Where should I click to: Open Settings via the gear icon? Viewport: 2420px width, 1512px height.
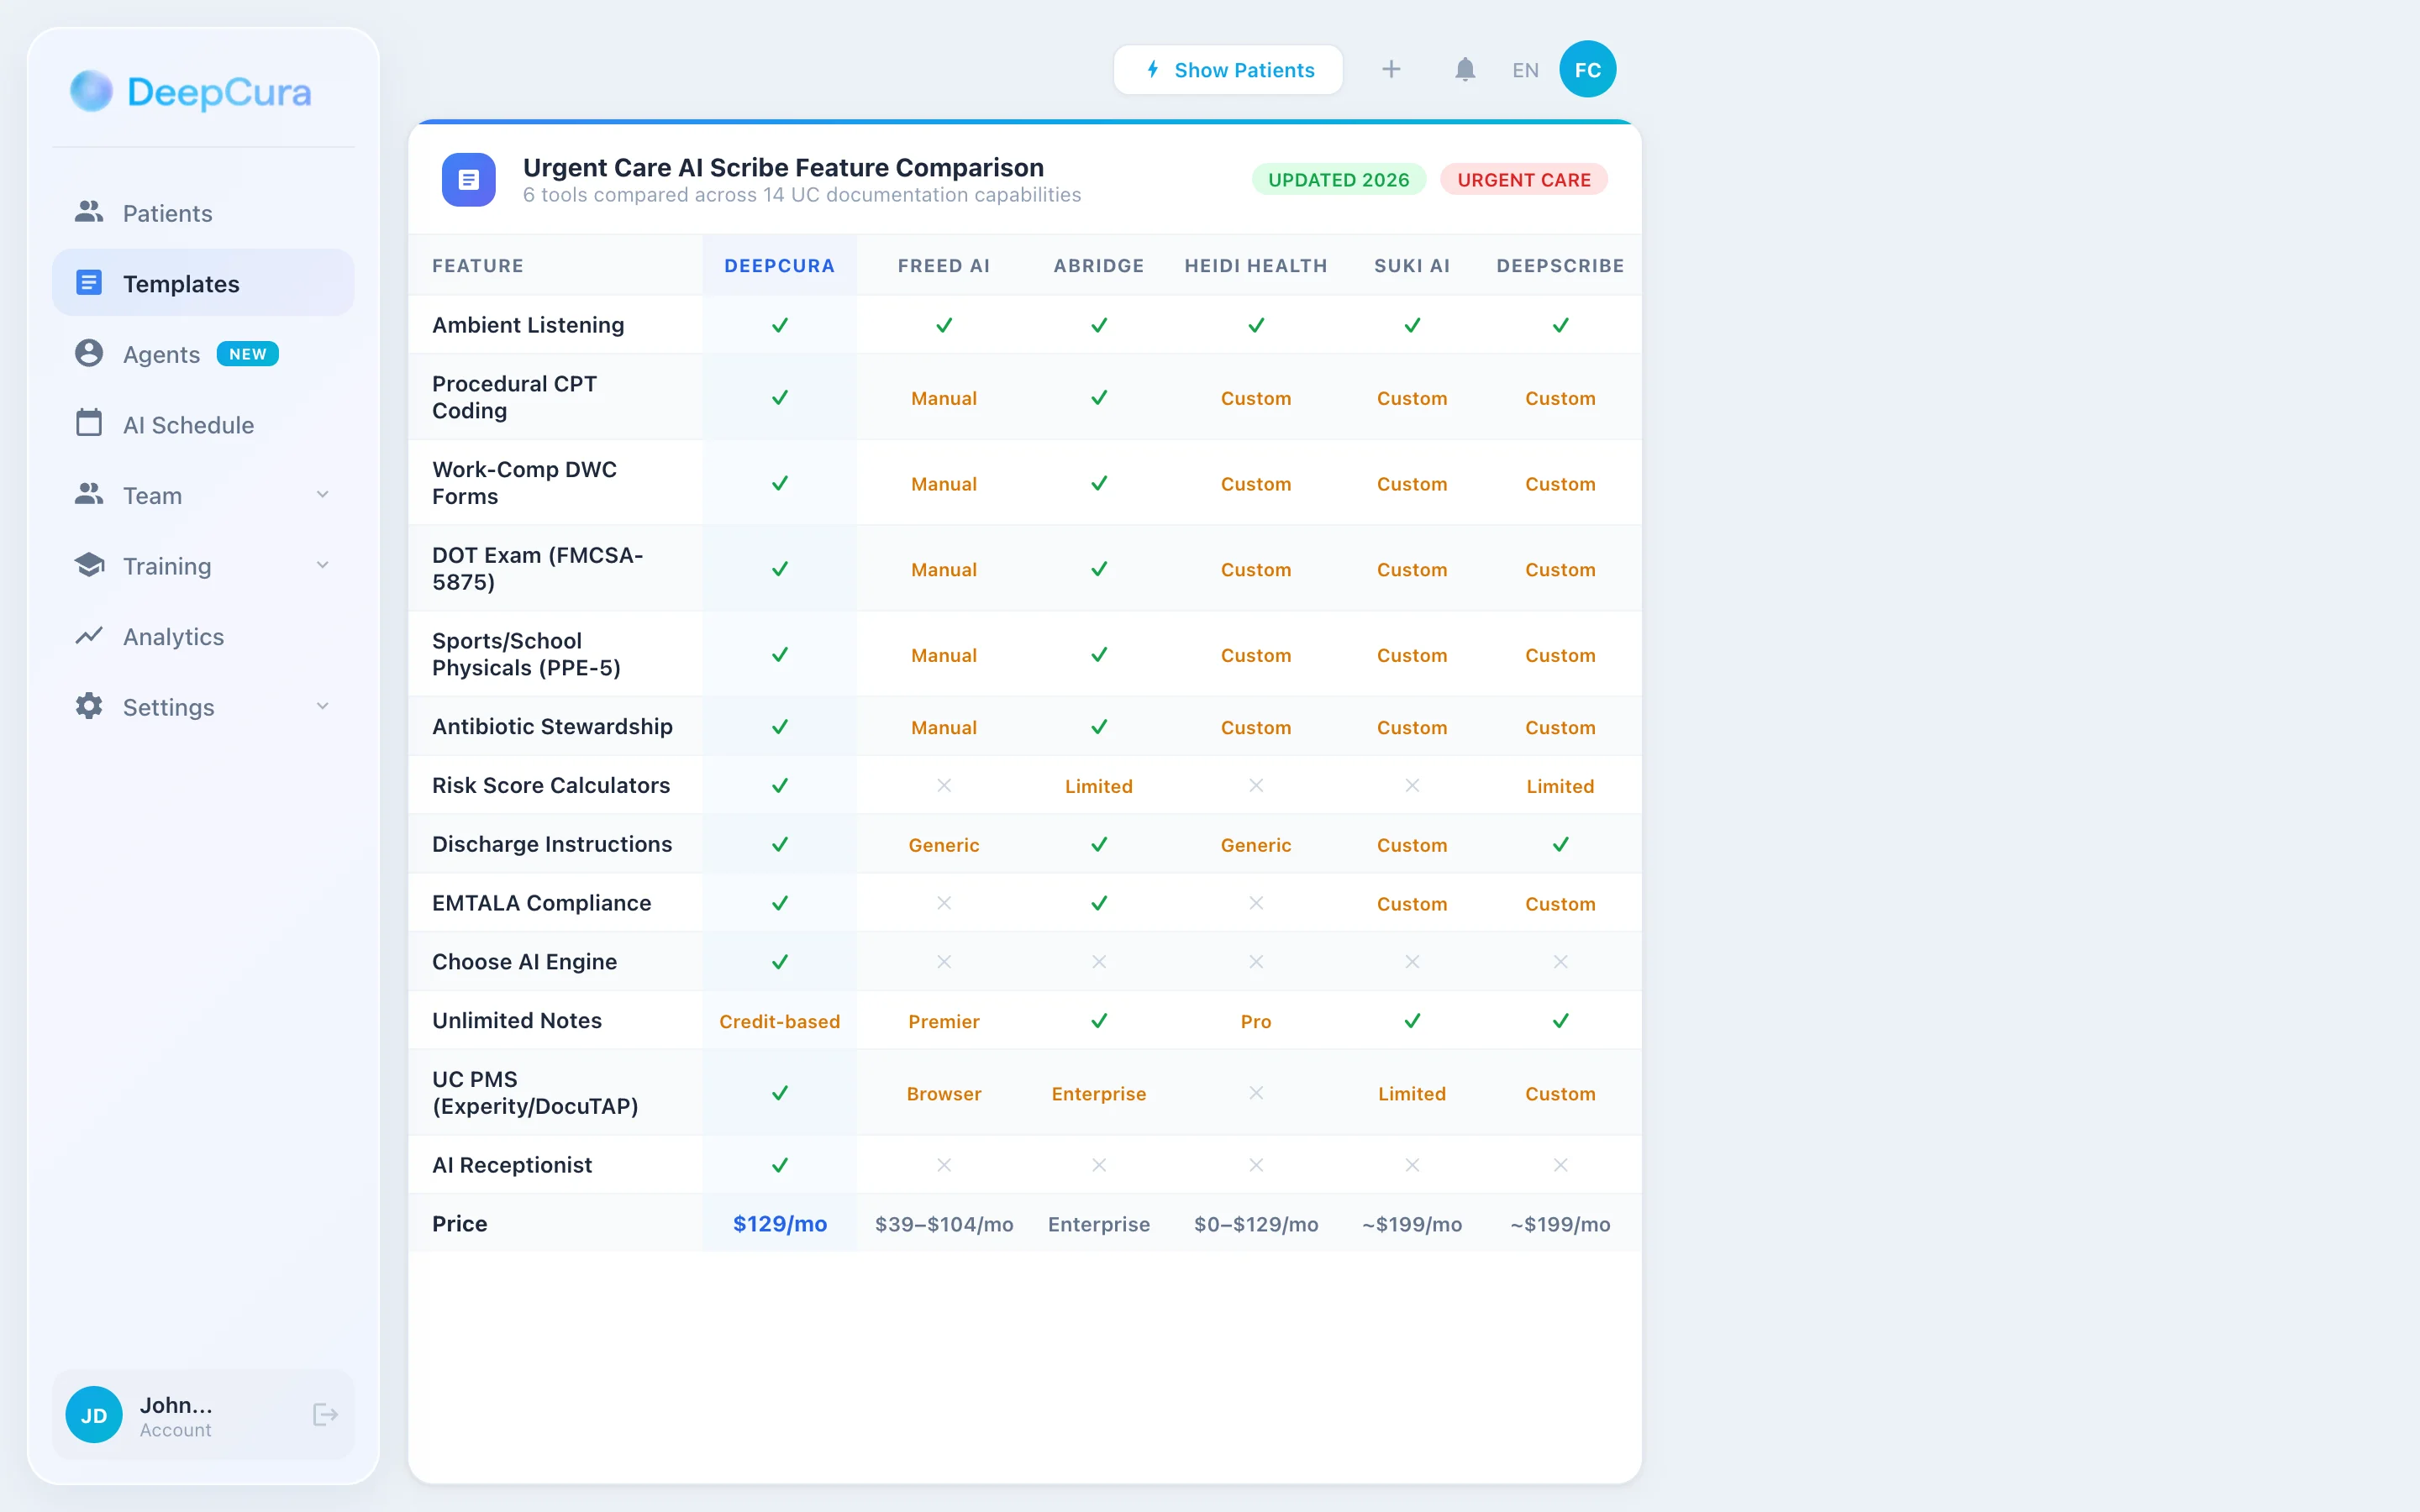pos(89,706)
